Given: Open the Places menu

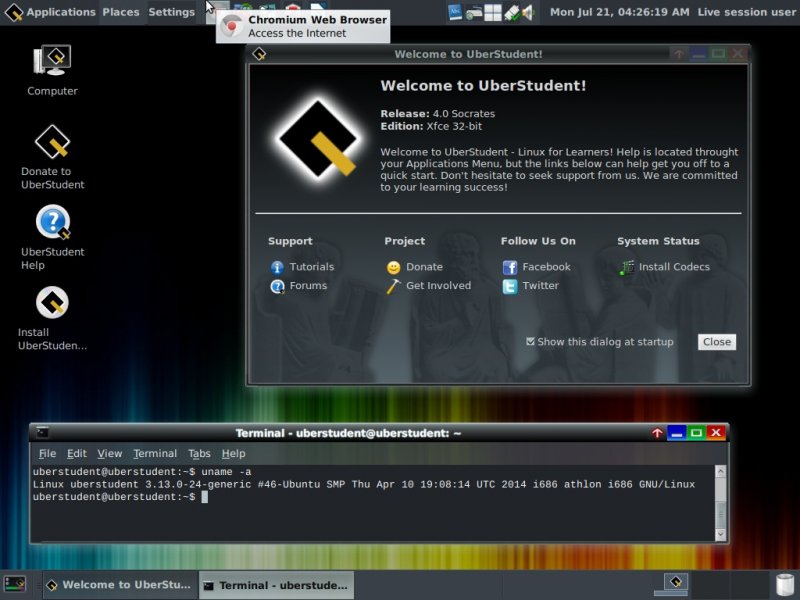Looking at the screenshot, I should click(x=121, y=12).
